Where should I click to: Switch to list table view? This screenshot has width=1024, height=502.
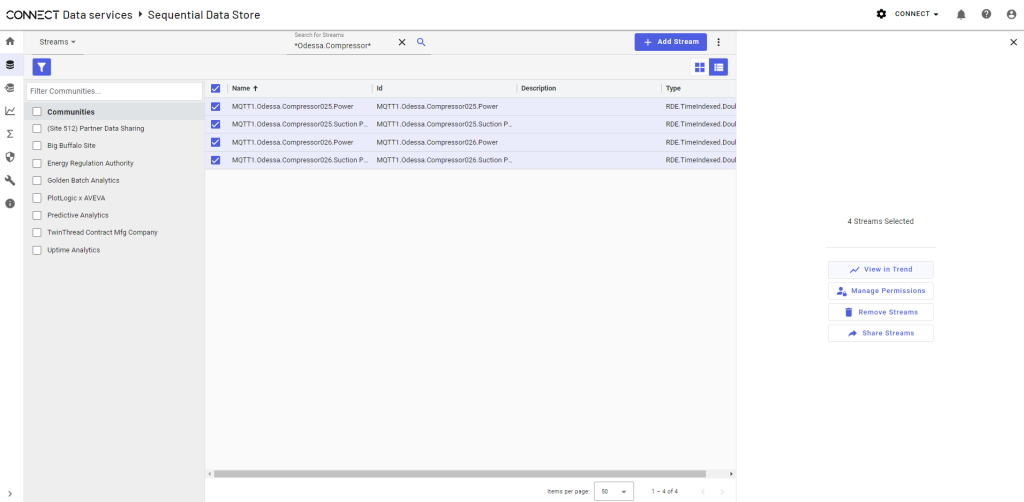click(x=718, y=67)
